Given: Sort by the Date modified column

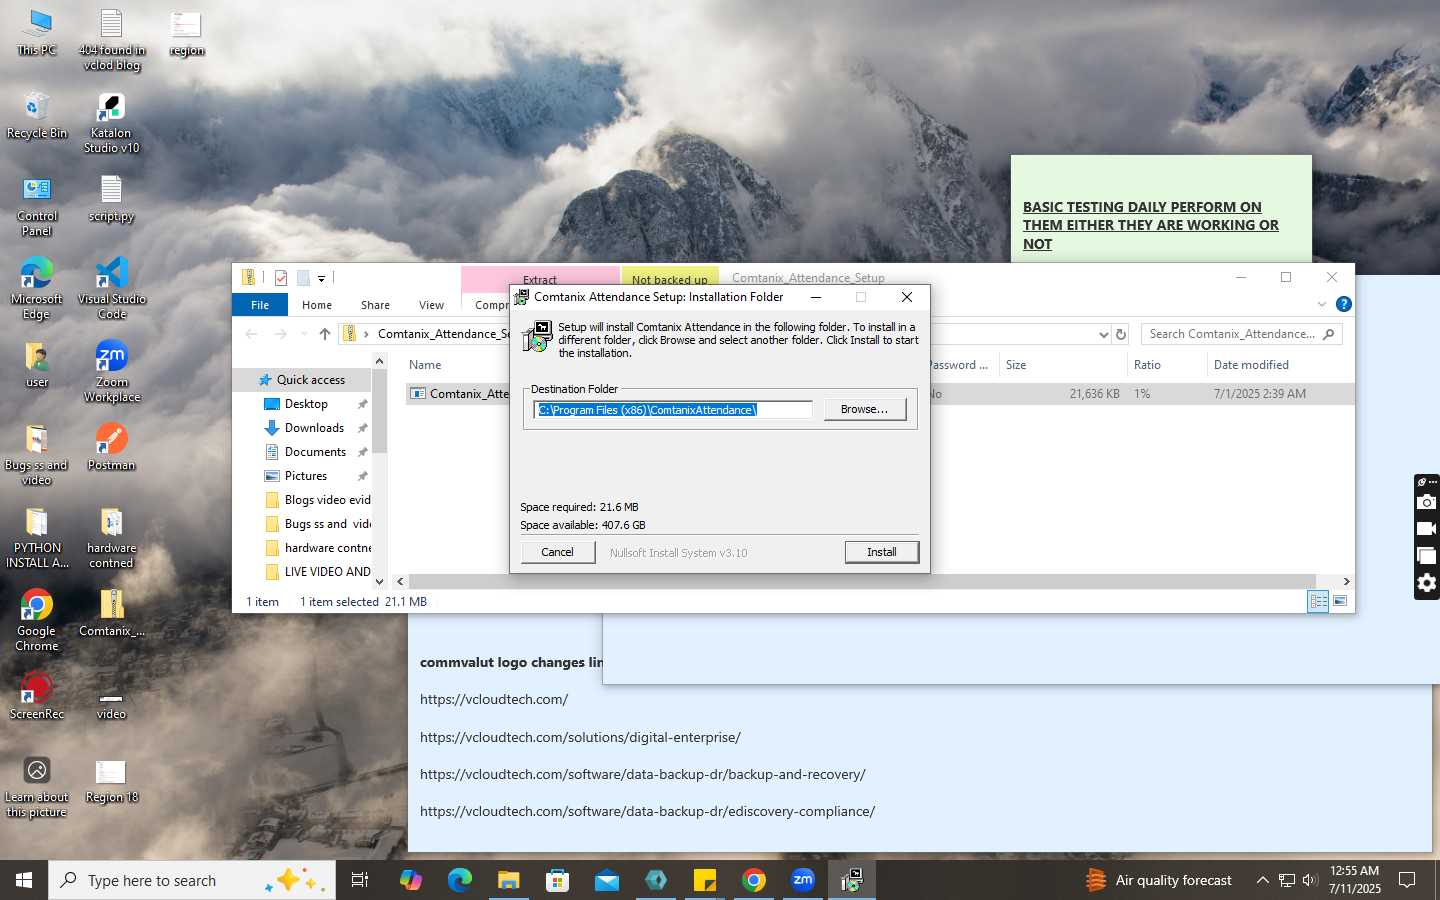Looking at the screenshot, I should [x=1251, y=365].
